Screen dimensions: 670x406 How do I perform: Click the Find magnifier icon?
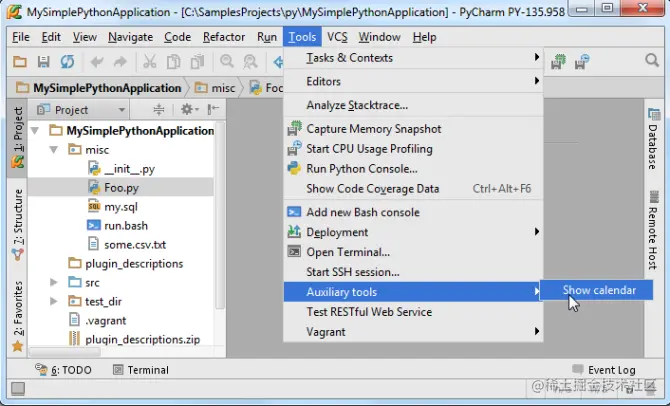click(x=226, y=62)
